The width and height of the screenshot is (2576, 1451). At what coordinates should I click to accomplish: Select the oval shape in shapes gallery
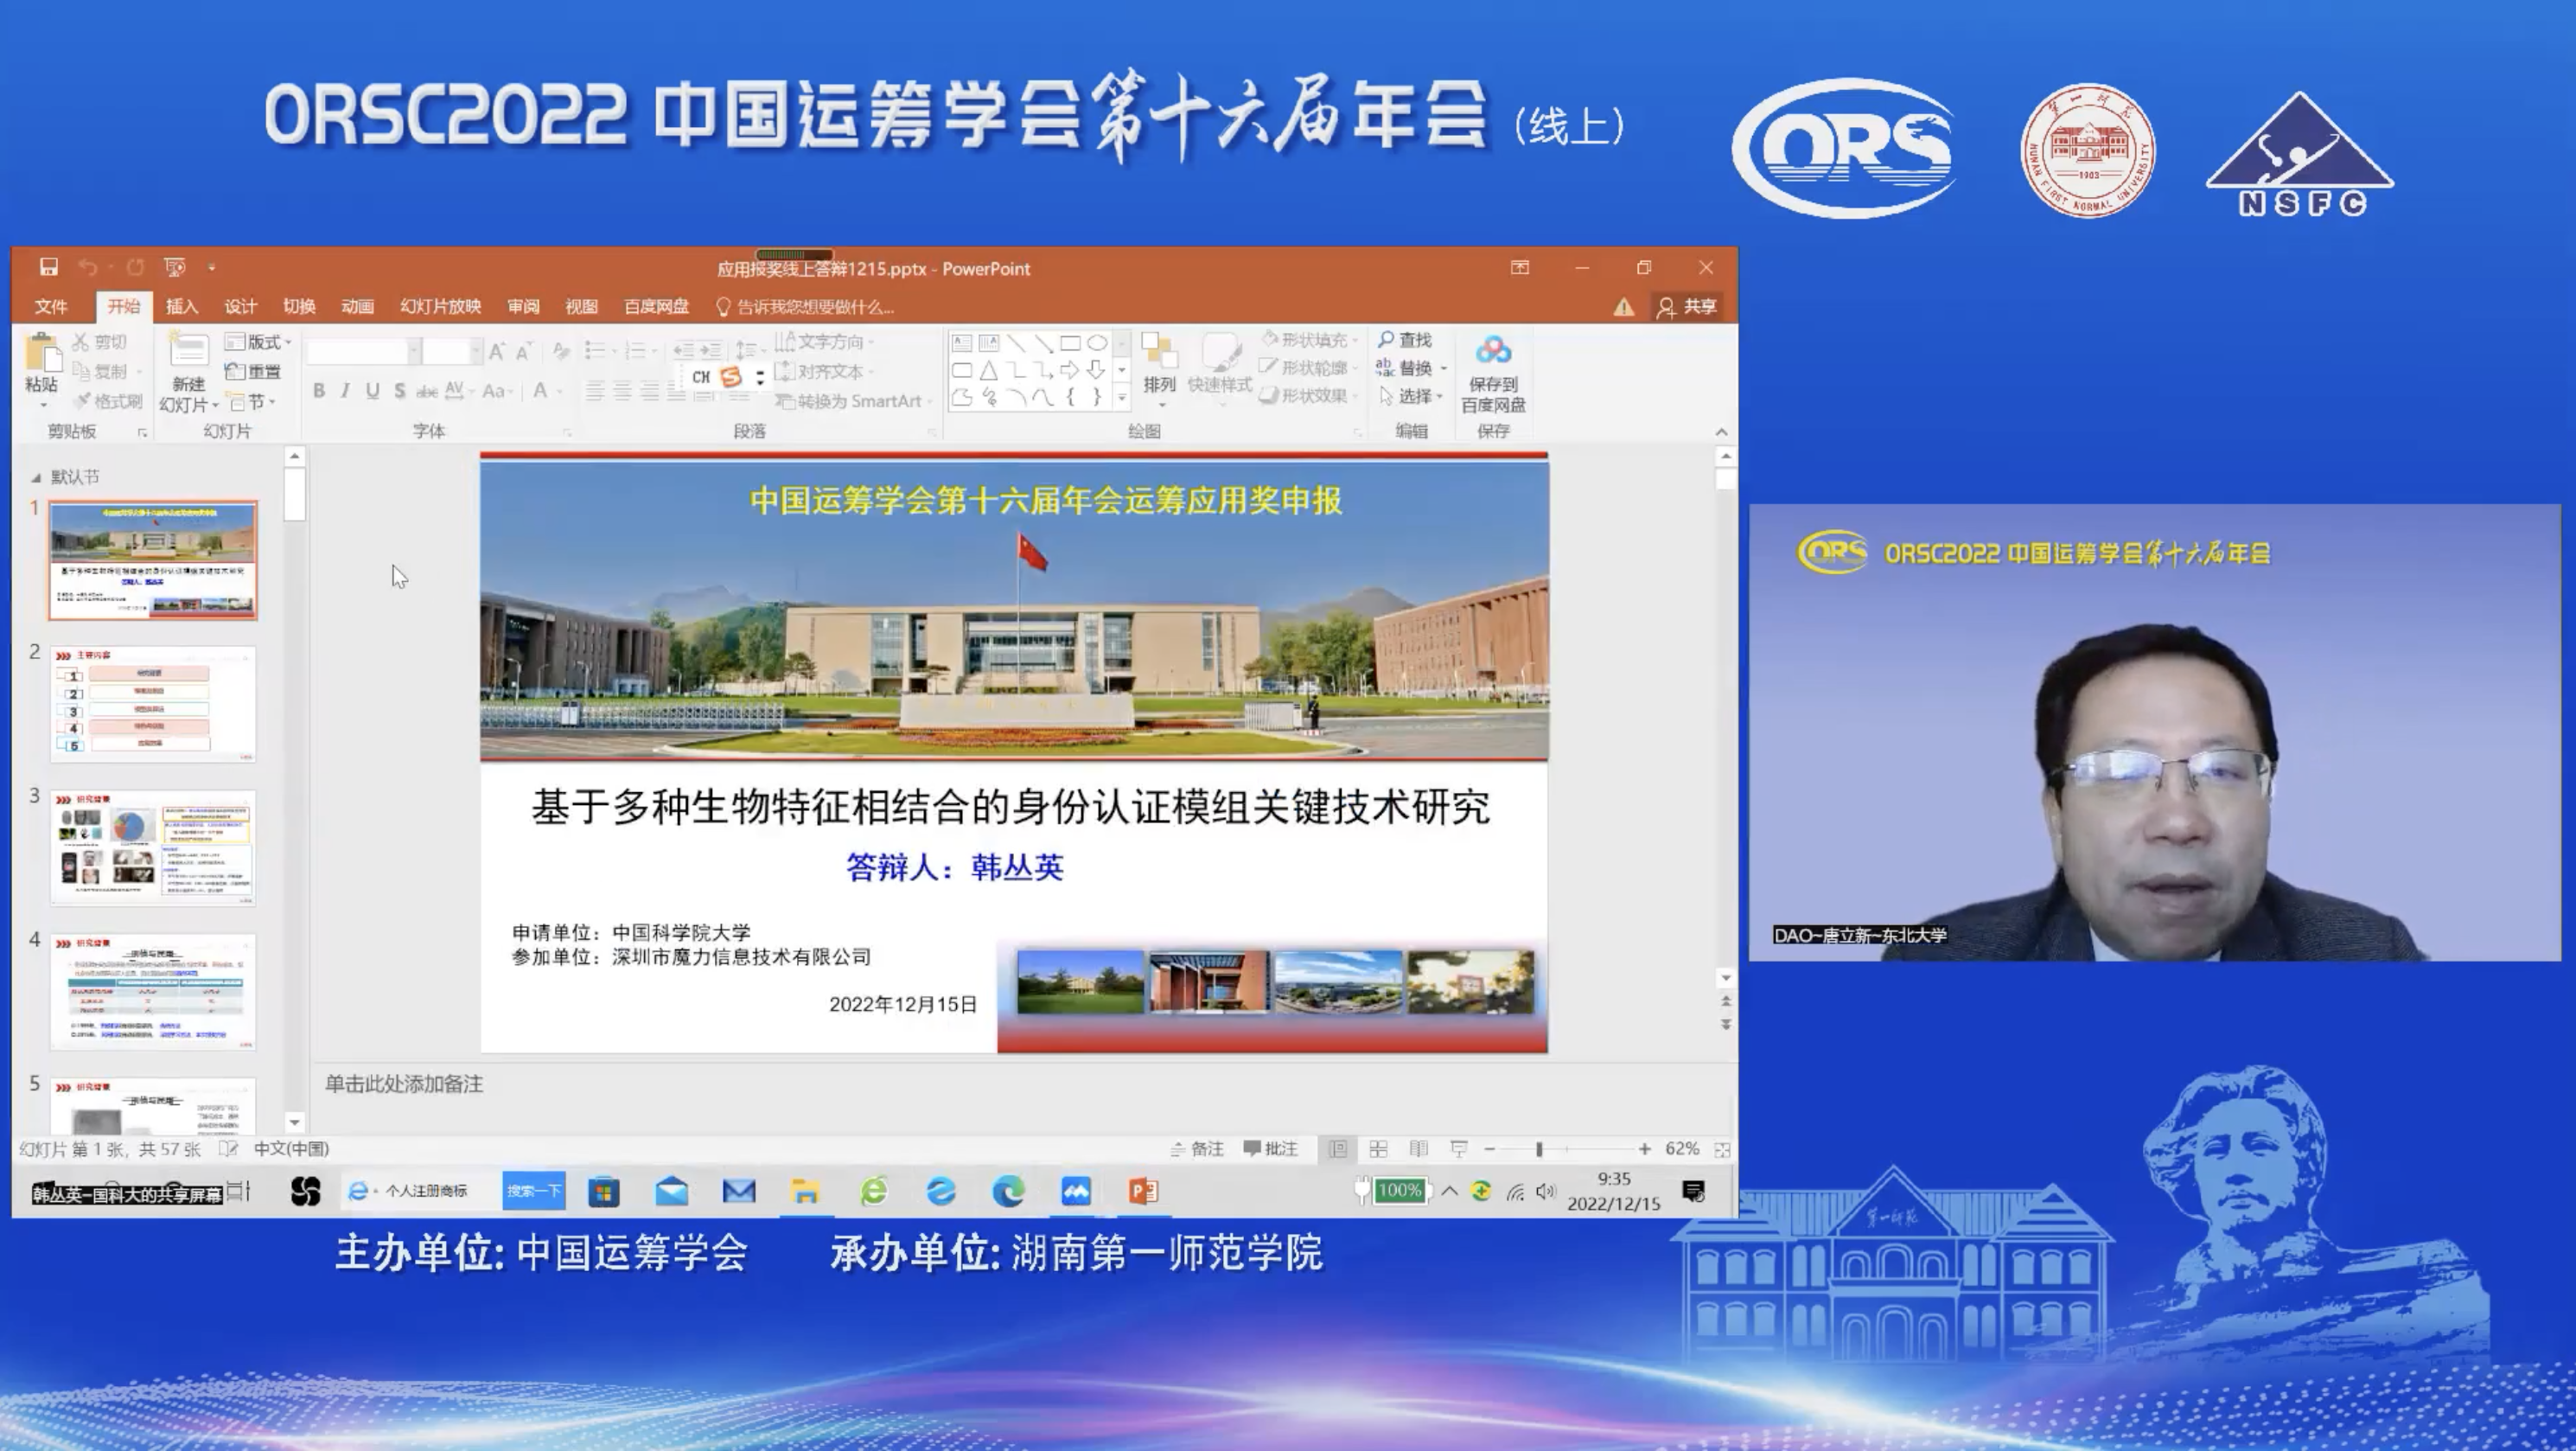(x=1097, y=343)
